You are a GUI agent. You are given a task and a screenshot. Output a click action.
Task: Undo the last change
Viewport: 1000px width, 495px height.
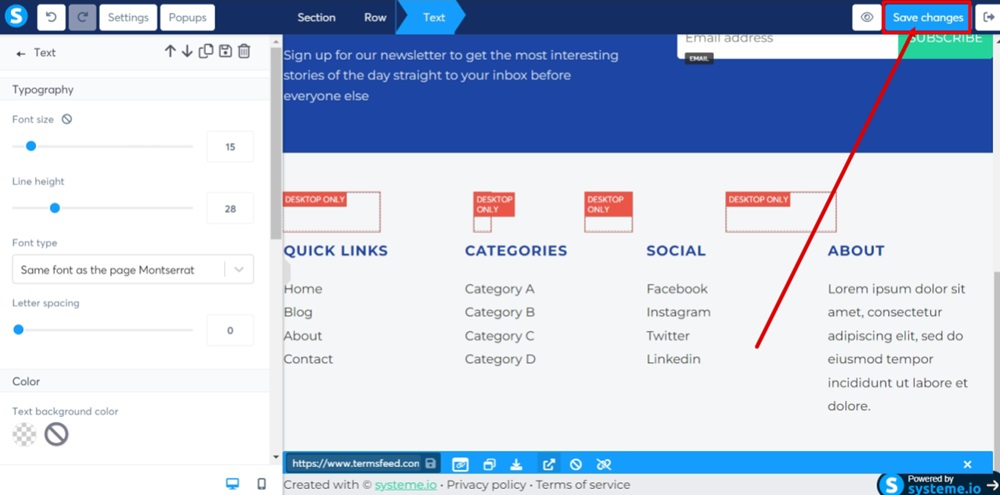tap(52, 17)
